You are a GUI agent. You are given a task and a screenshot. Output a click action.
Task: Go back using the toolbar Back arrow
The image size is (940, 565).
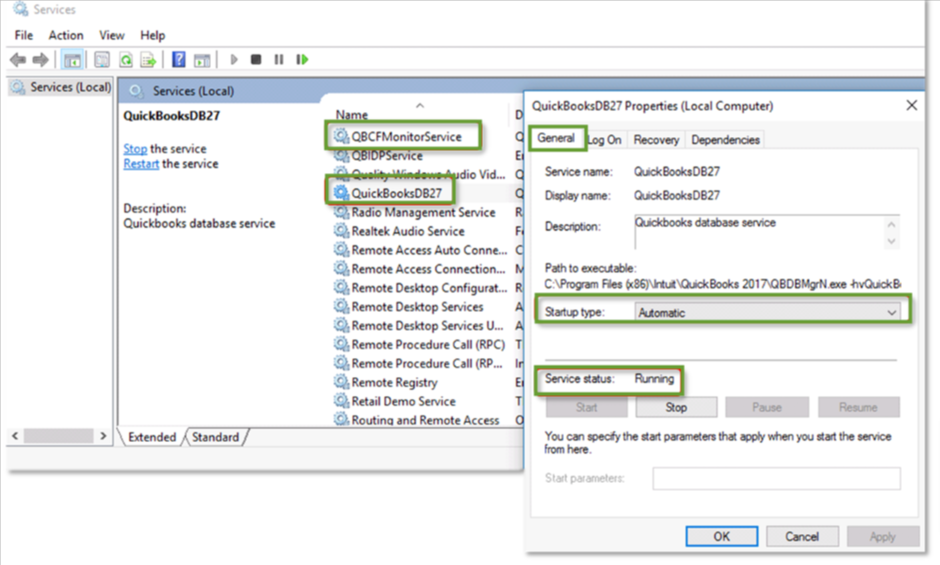click(x=18, y=59)
